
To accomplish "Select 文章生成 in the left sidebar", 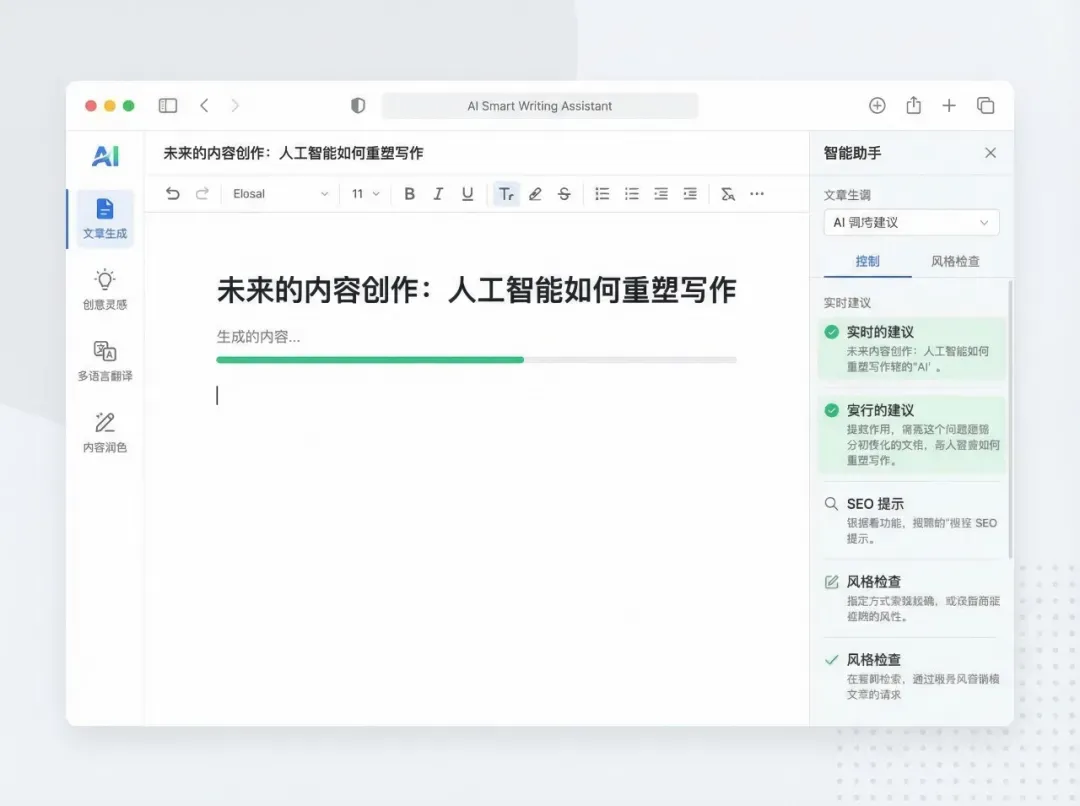I will 105,218.
